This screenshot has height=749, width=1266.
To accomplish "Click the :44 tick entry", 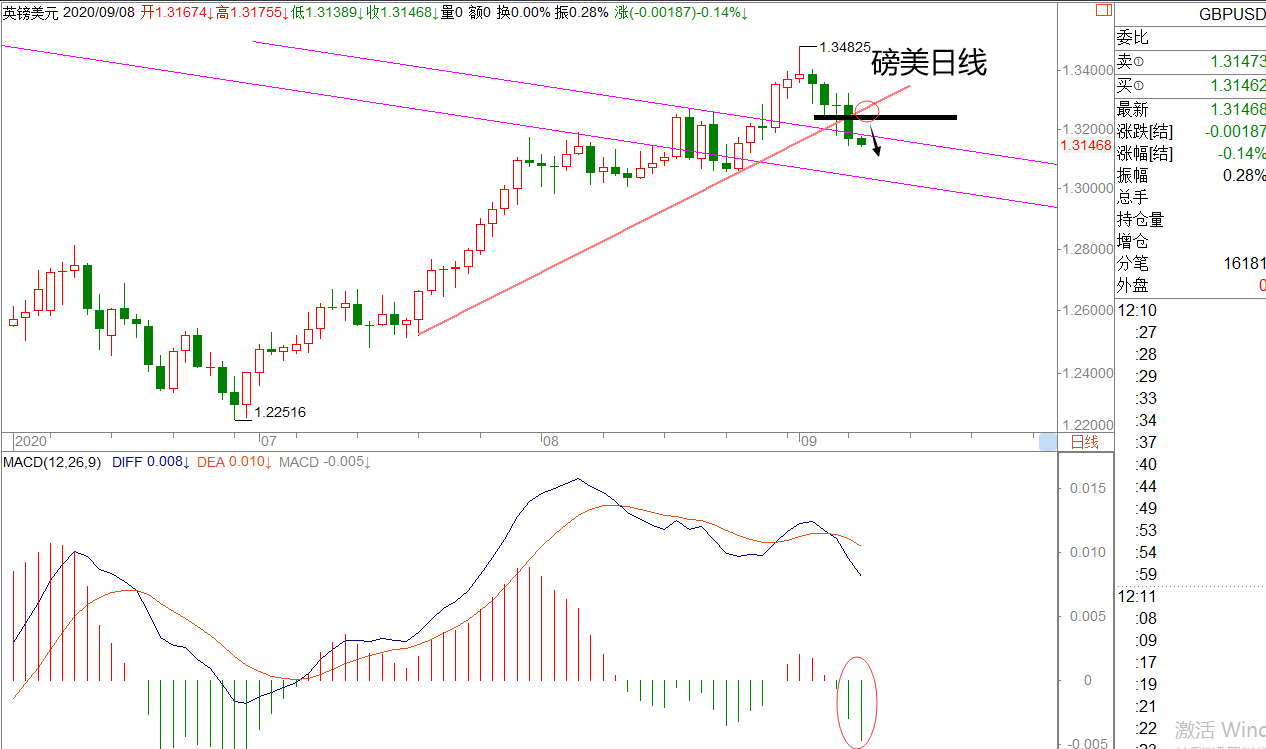I will (1146, 486).
